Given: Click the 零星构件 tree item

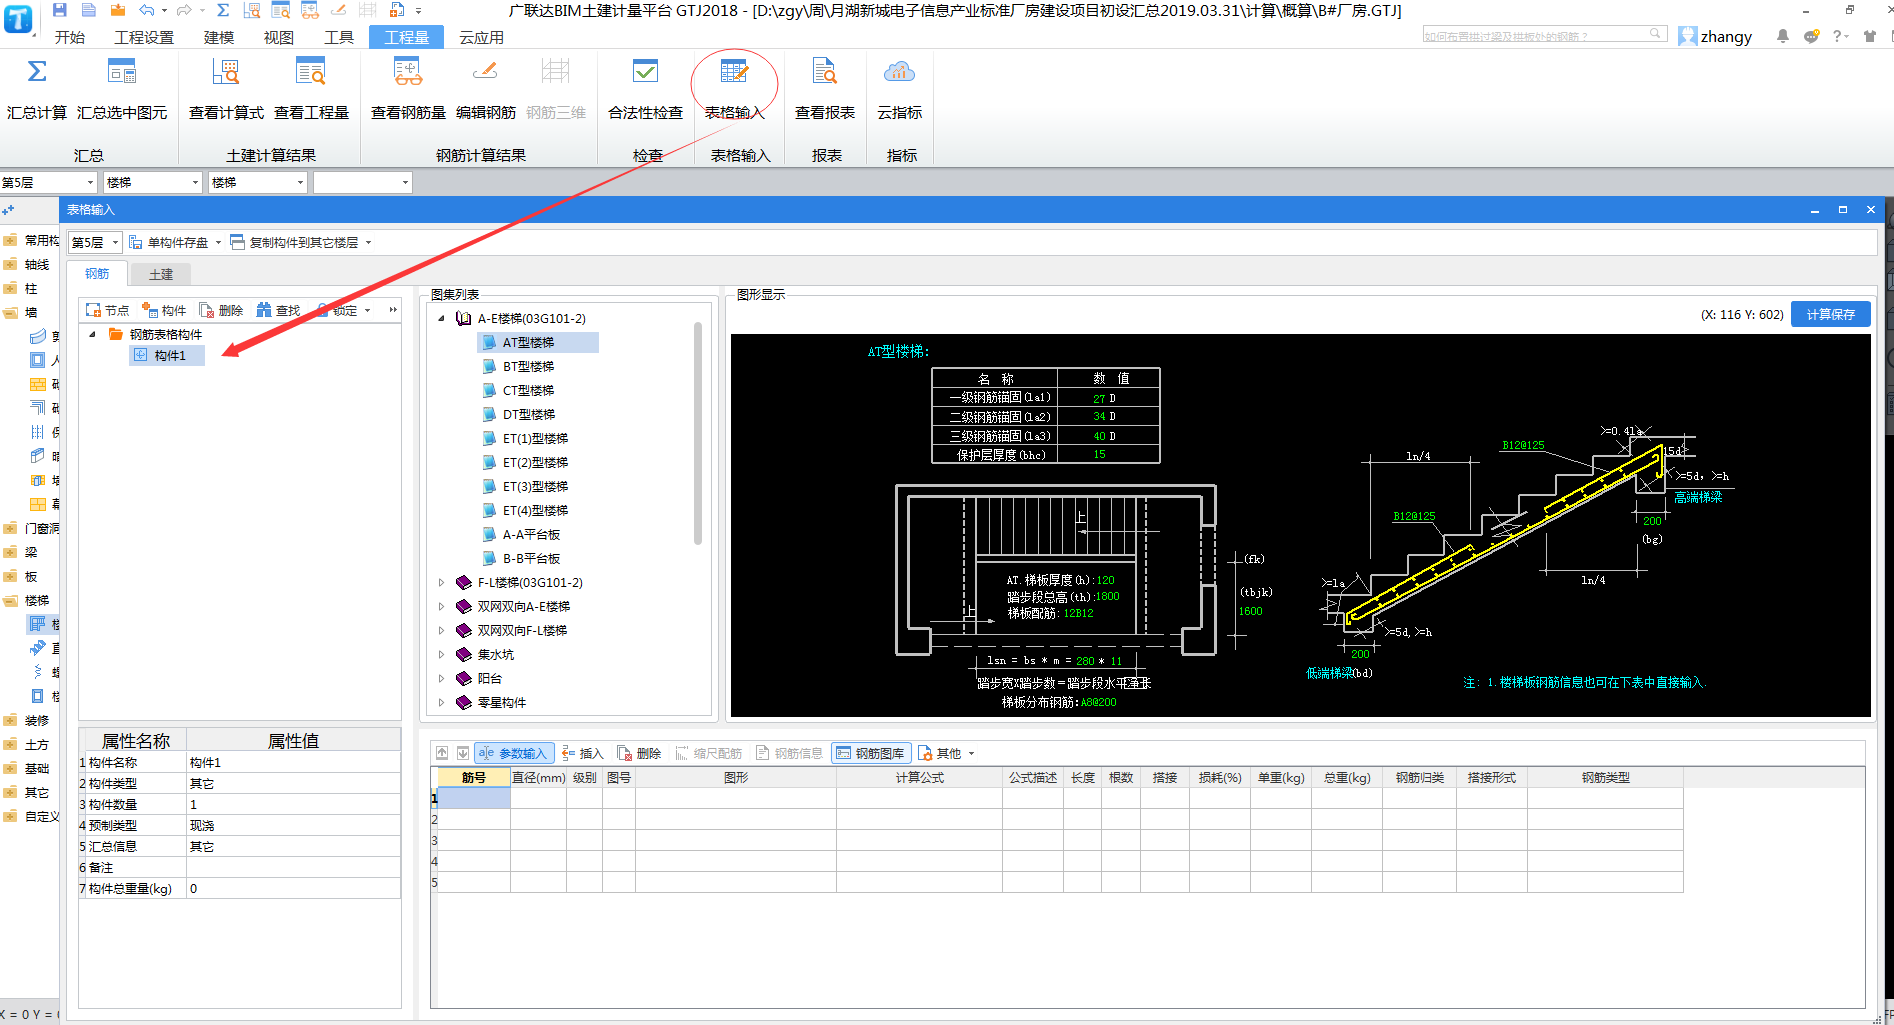Looking at the screenshot, I should pos(501,702).
